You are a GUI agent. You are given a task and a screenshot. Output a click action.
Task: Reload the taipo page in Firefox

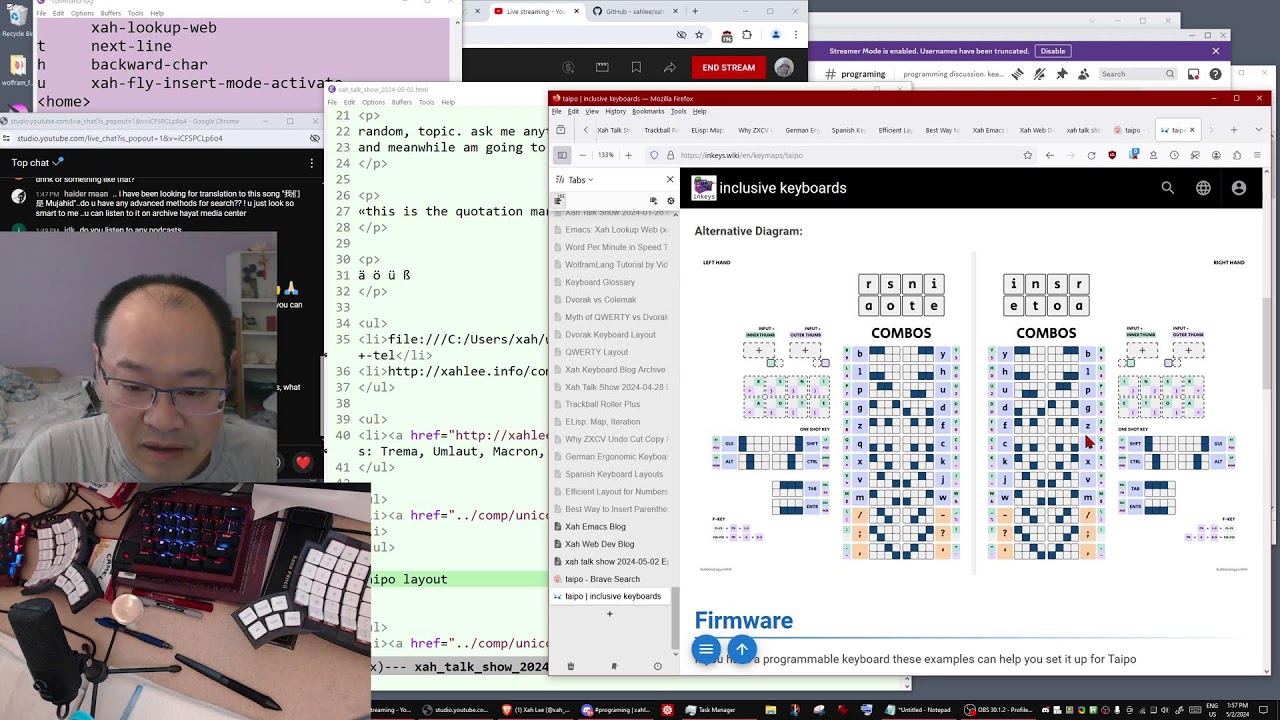[x=1091, y=155]
